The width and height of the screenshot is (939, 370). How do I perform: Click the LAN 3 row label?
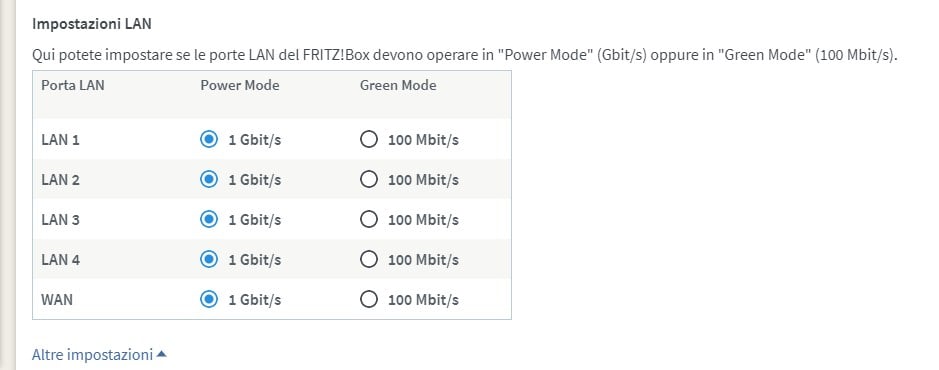click(60, 220)
